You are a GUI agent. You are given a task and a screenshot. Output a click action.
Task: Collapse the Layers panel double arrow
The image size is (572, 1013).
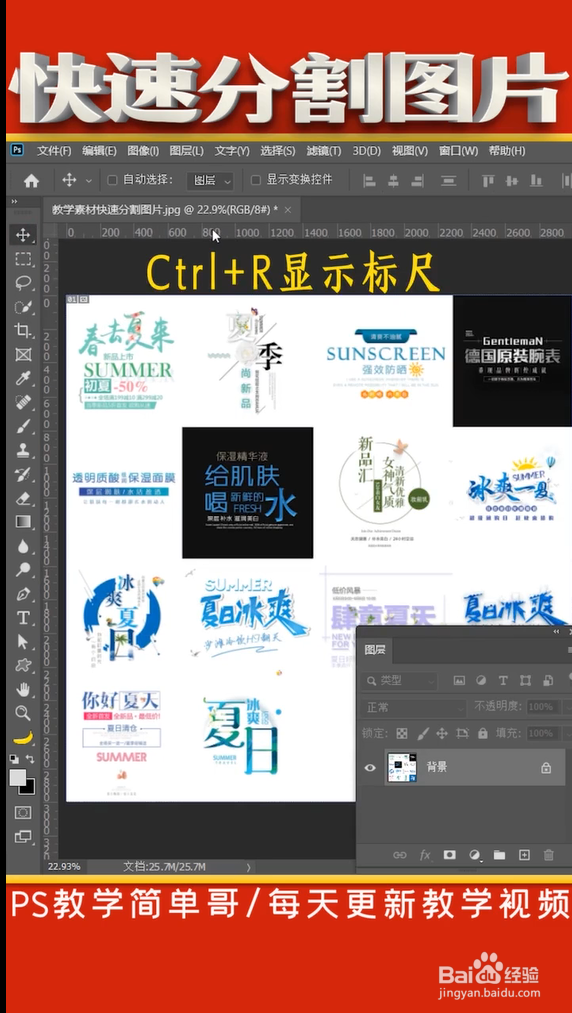[556, 631]
